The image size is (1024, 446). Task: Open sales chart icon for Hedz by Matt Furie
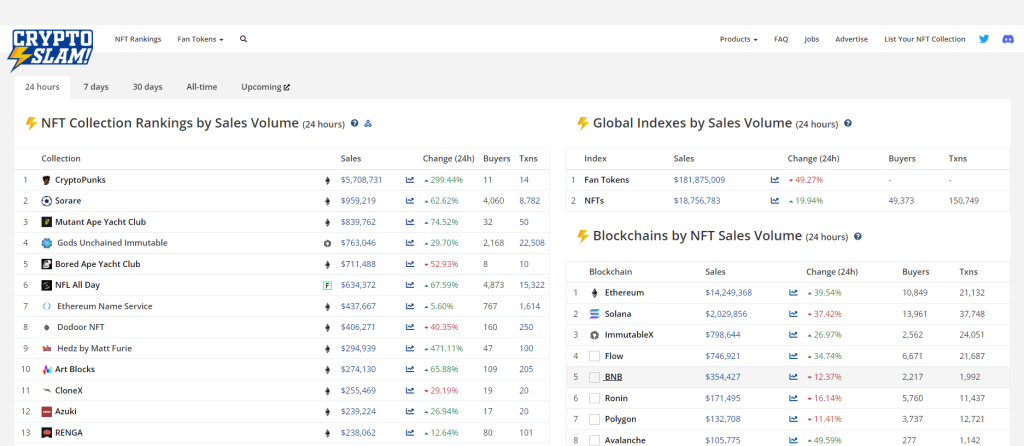pos(409,349)
